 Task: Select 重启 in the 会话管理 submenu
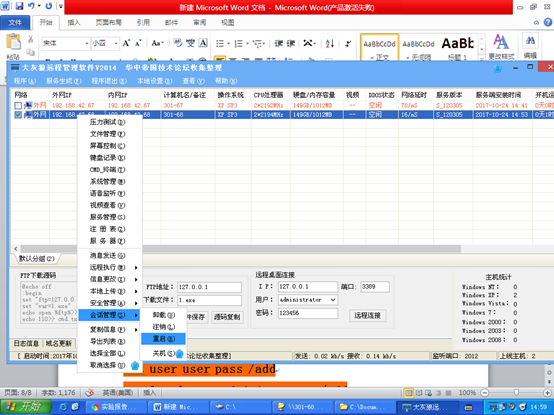[163, 339]
